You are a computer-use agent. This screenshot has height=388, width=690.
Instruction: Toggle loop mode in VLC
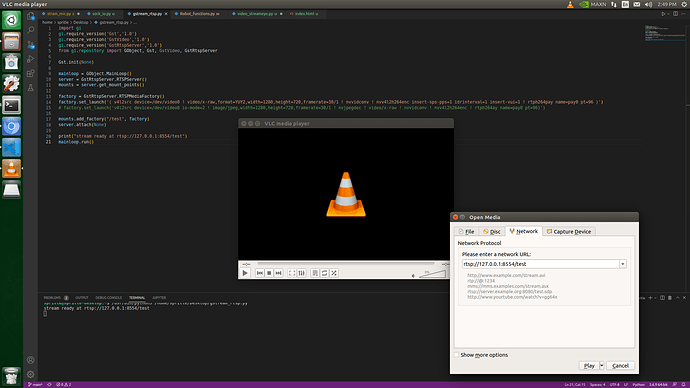point(324,273)
